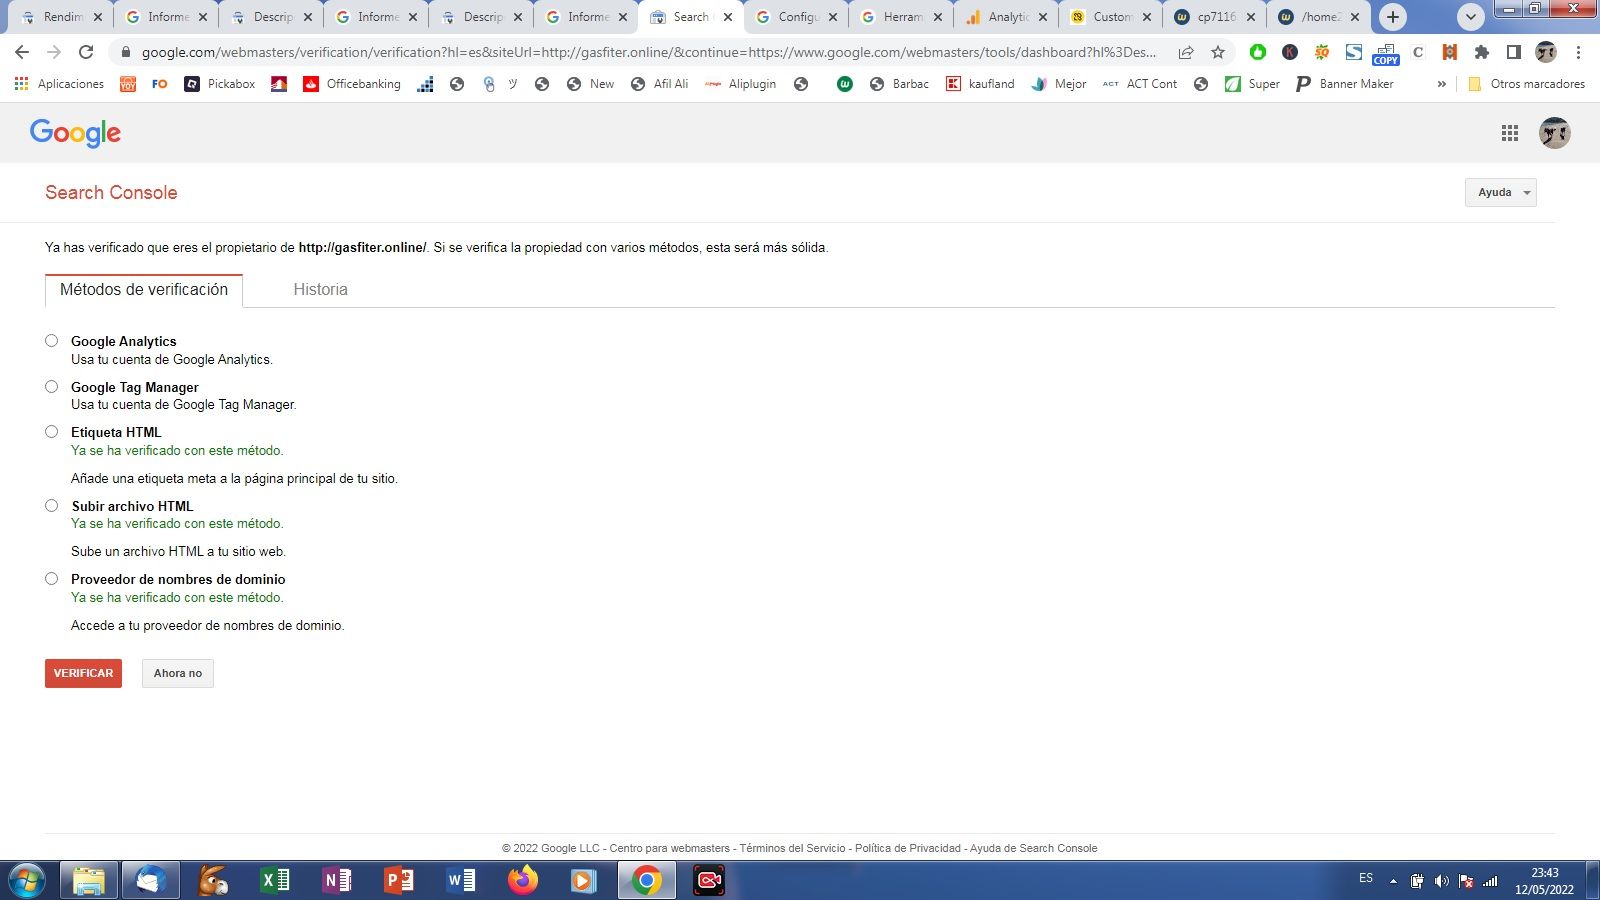This screenshot has width=1600, height=900.
Task: Click the Chrome taskbar icon
Action: coord(647,880)
